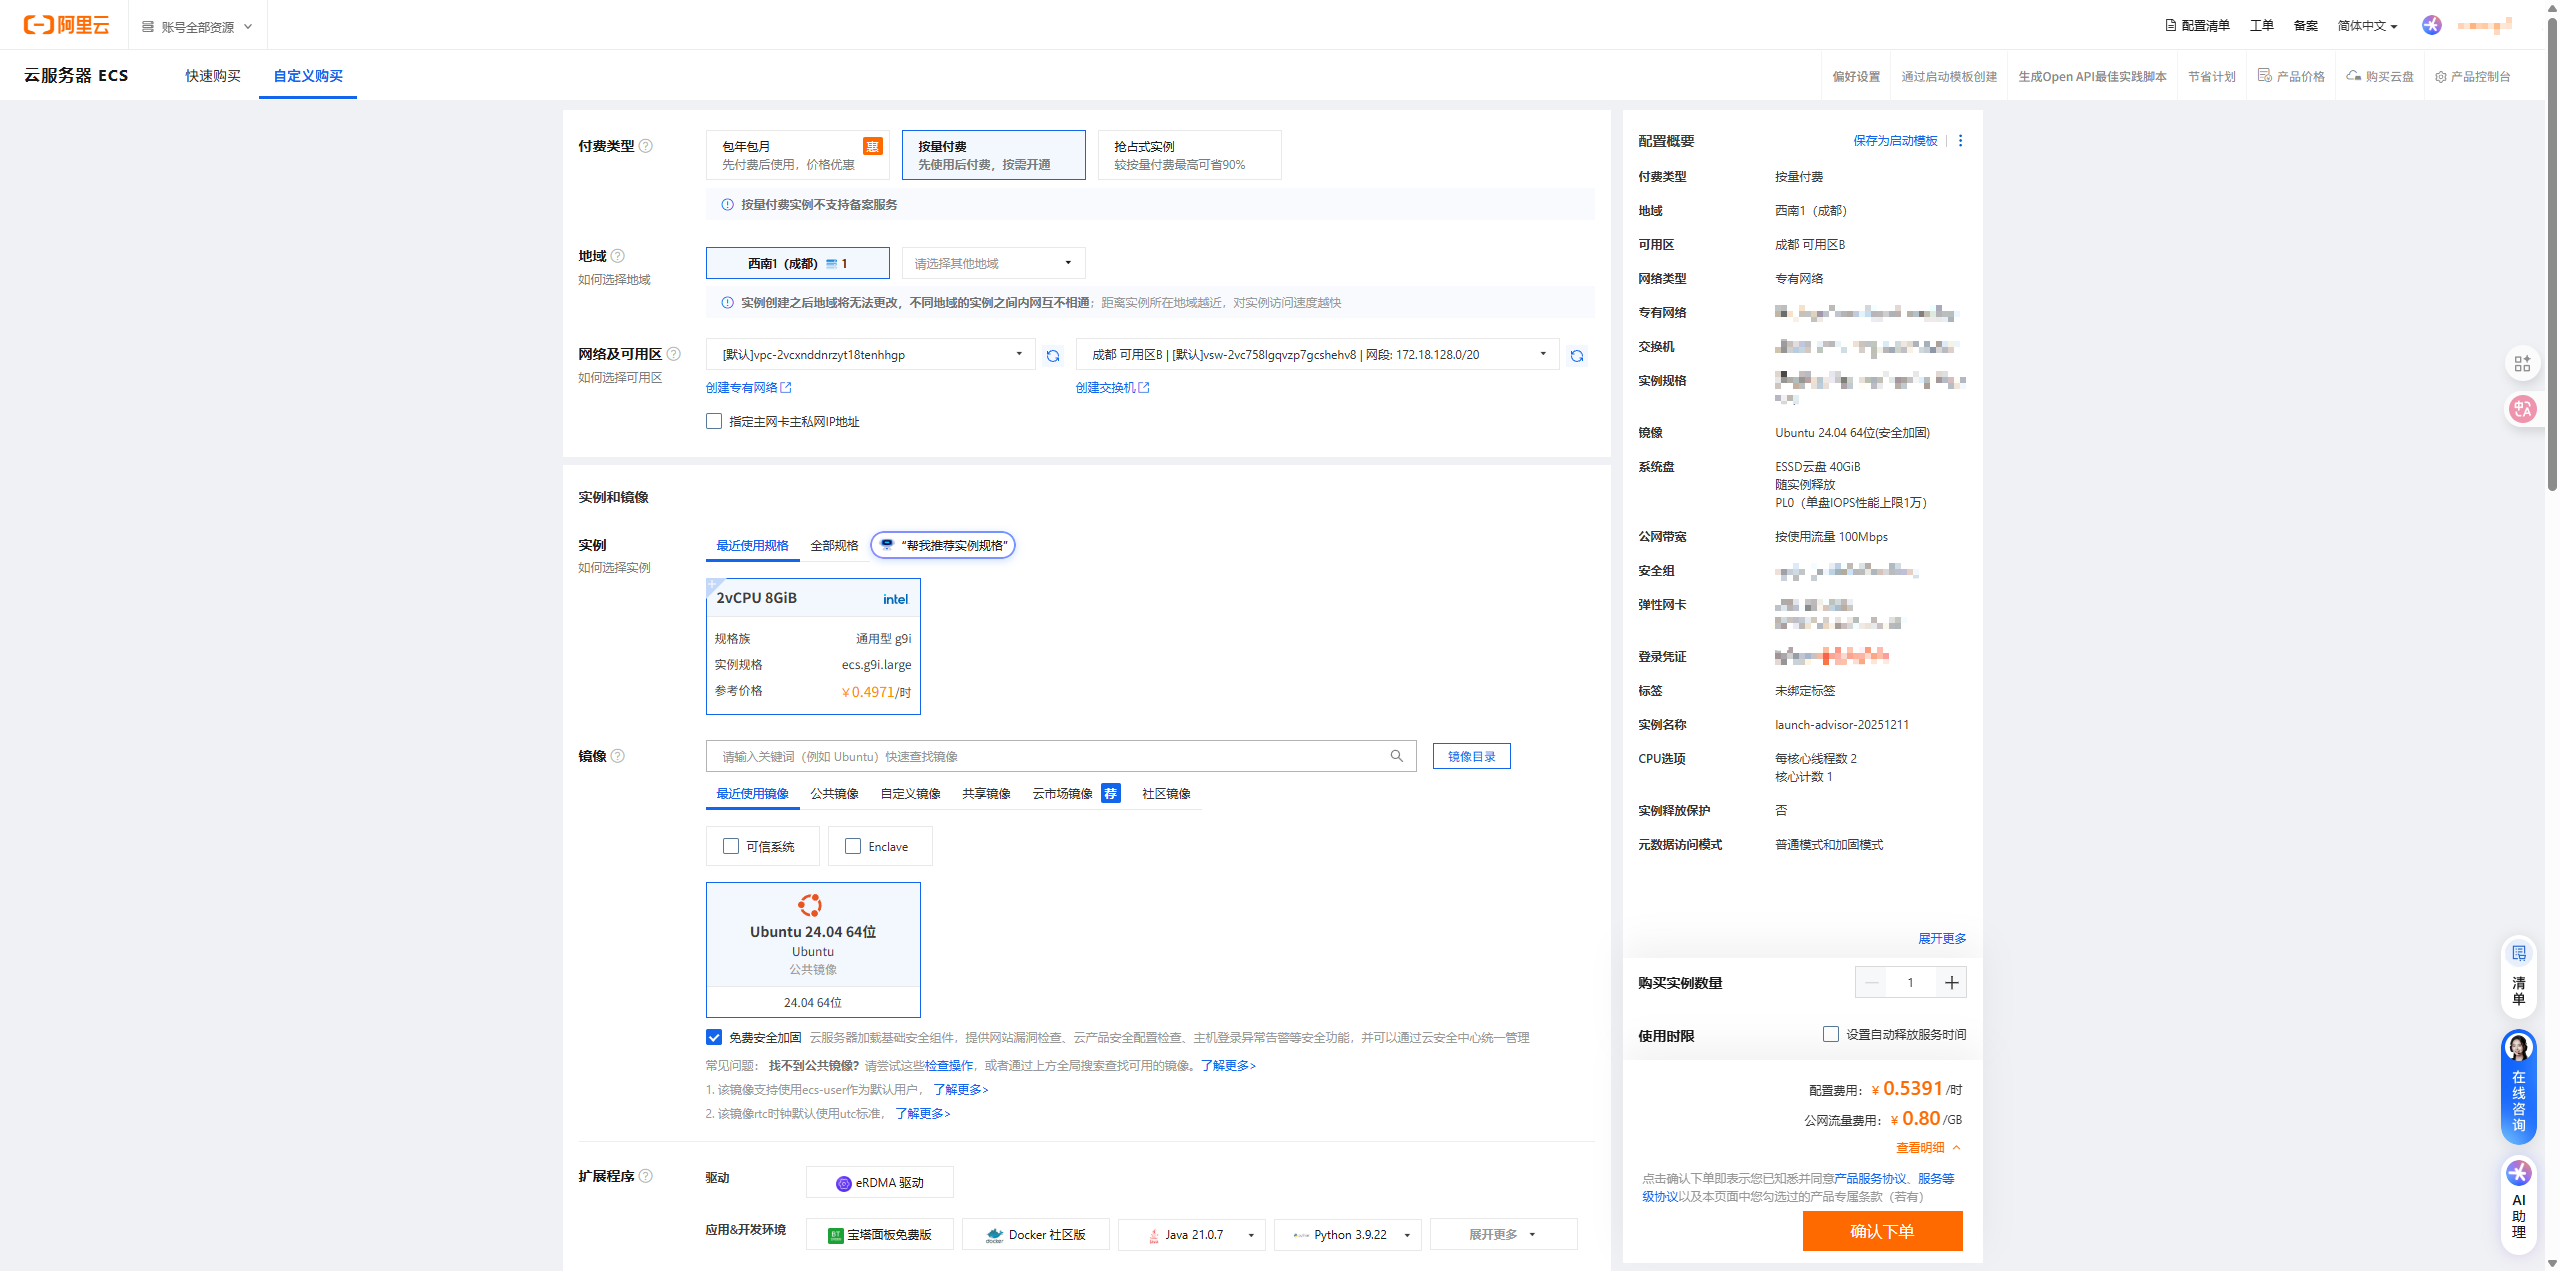Image resolution: width=2560 pixels, height=1271 pixels.
Task: Refresh the VPC list icon
Action: pyautogui.click(x=1053, y=356)
